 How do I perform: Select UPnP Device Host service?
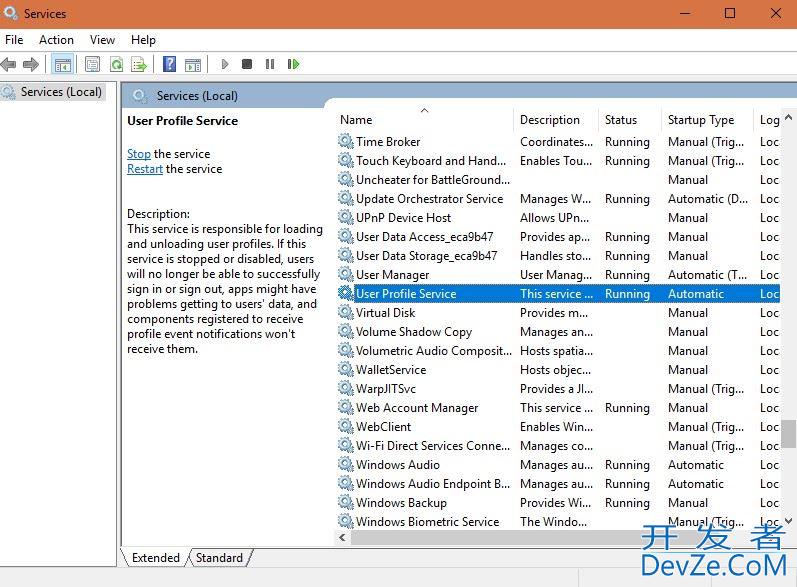pos(558,218)
